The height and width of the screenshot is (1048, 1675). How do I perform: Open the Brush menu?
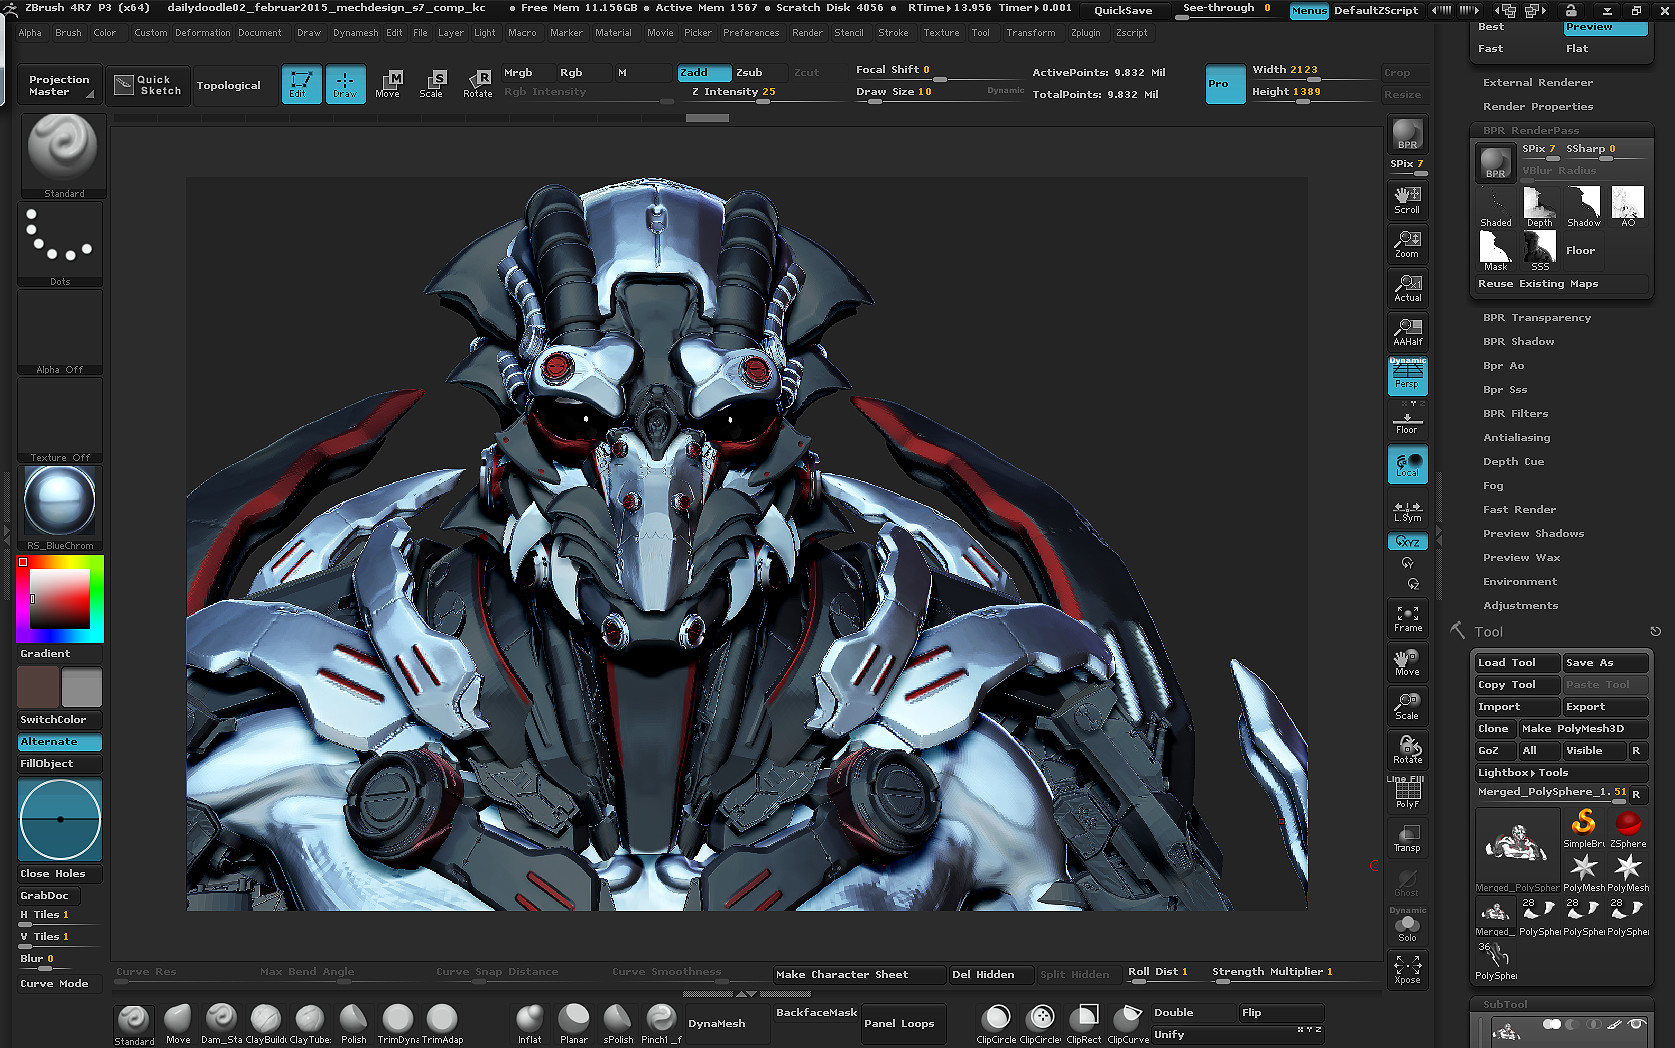pos(68,33)
